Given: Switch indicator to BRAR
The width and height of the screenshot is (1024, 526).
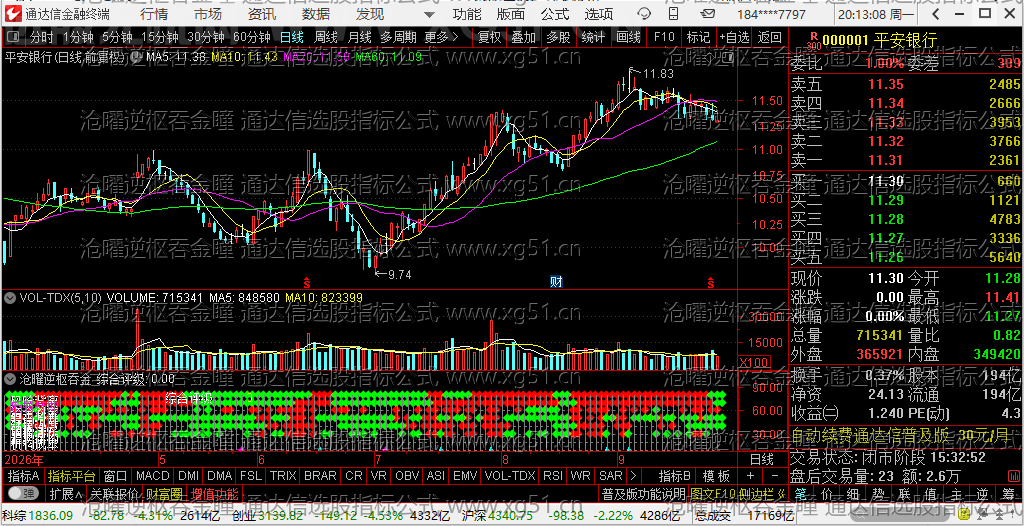Looking at the screenshot, I should pos(320,476).
